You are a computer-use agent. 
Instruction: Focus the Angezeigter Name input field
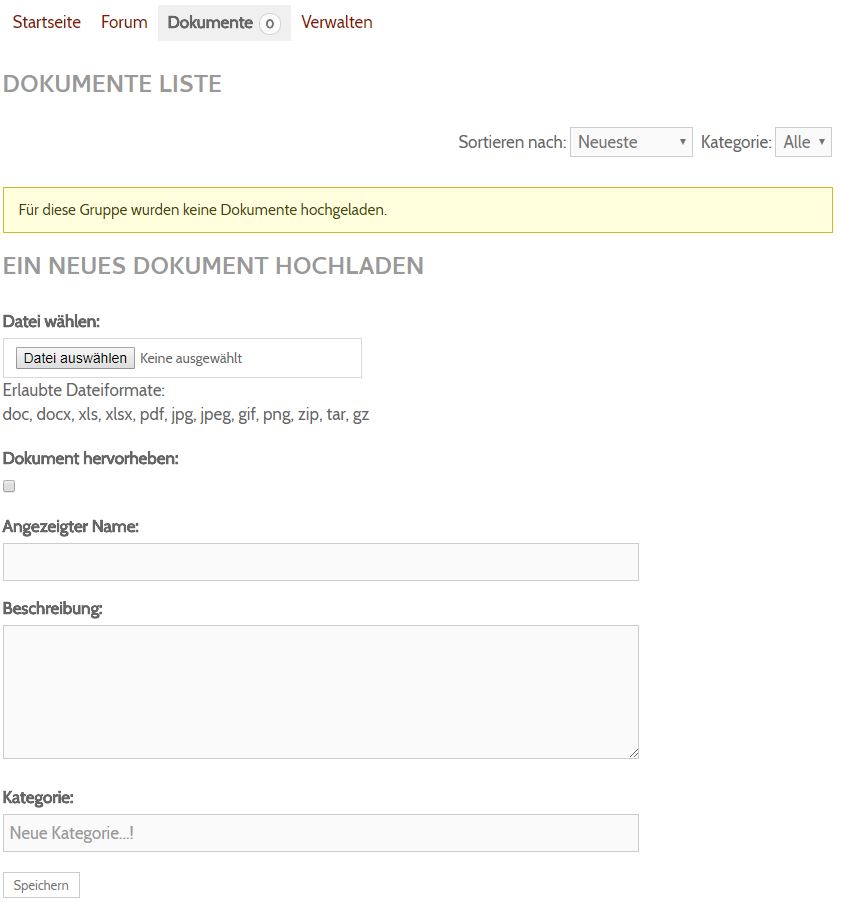point(321,562)
